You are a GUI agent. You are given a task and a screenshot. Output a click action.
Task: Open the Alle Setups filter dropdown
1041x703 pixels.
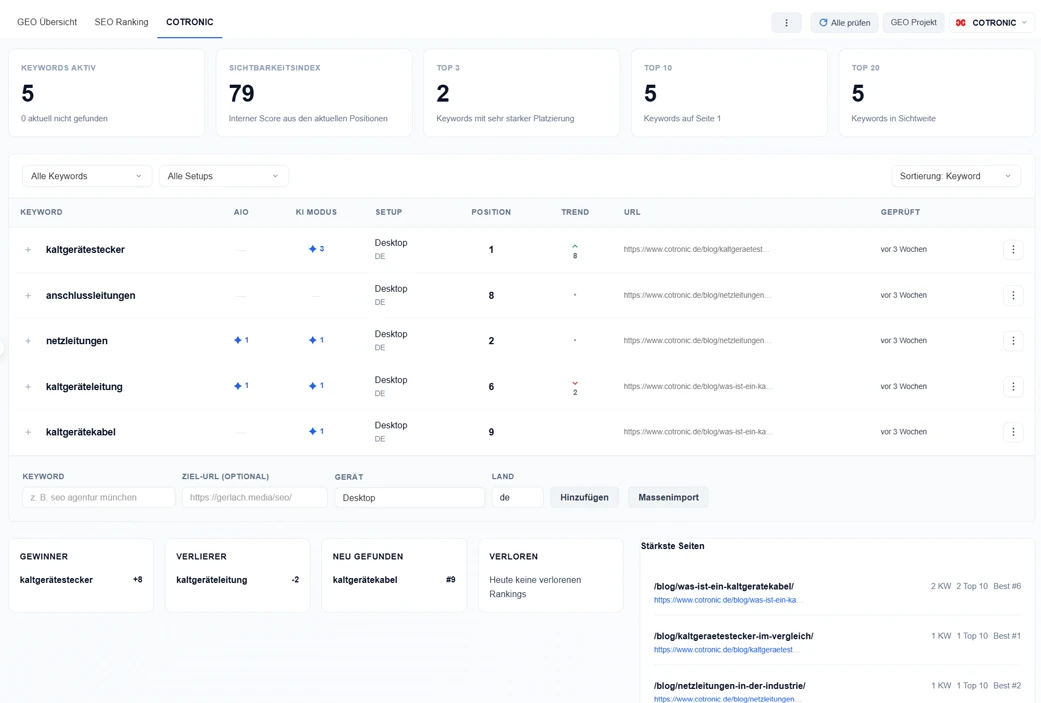coord(223,176)
